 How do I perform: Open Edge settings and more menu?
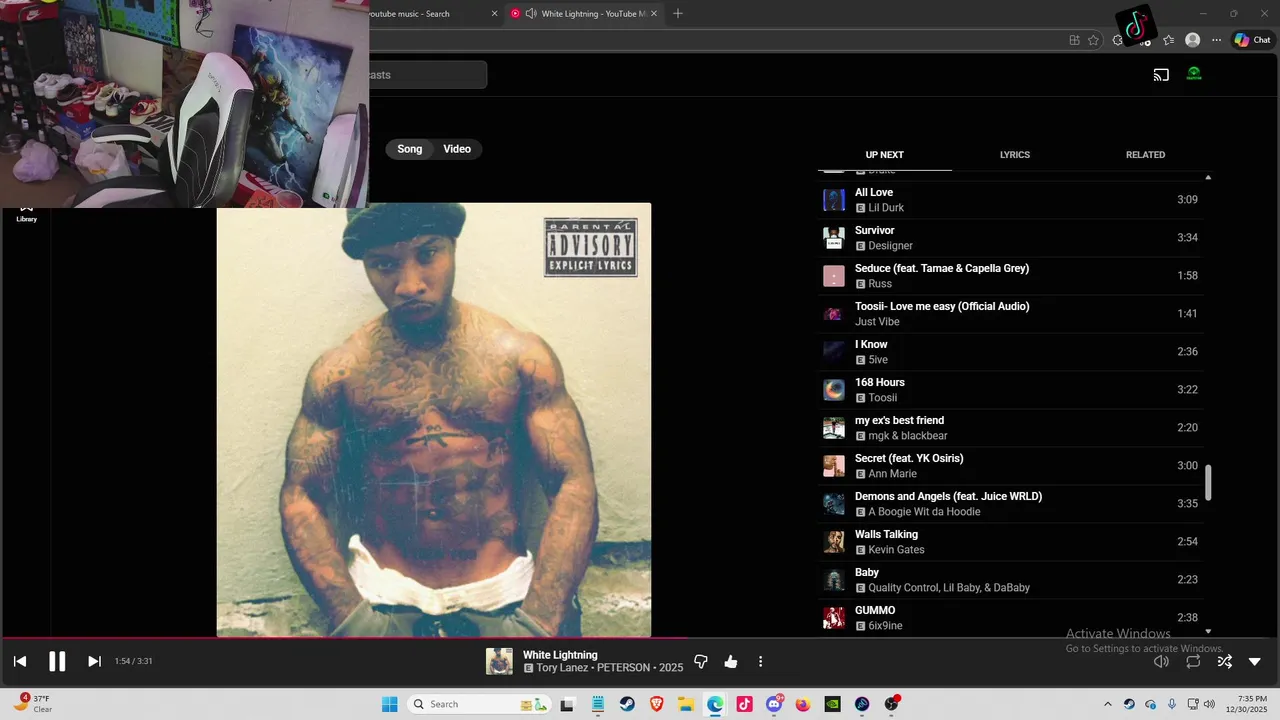(x=1217, y=40)
